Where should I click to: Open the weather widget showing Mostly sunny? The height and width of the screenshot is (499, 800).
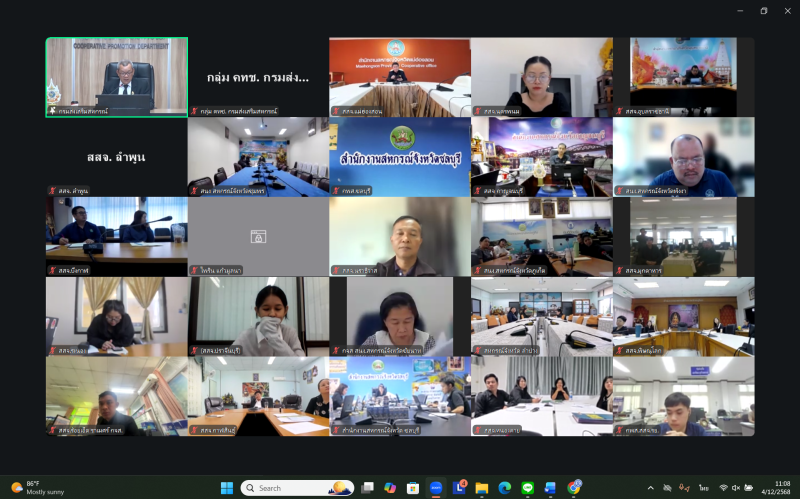click(x=35, y=488)
